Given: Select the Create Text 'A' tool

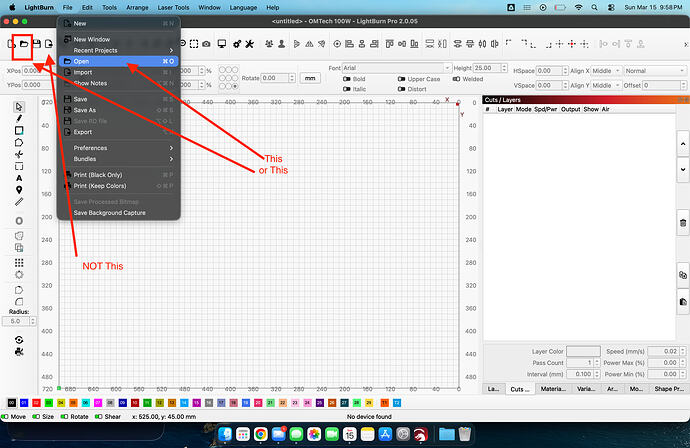Looking at the screenshot, I should (x=19, y=178).
